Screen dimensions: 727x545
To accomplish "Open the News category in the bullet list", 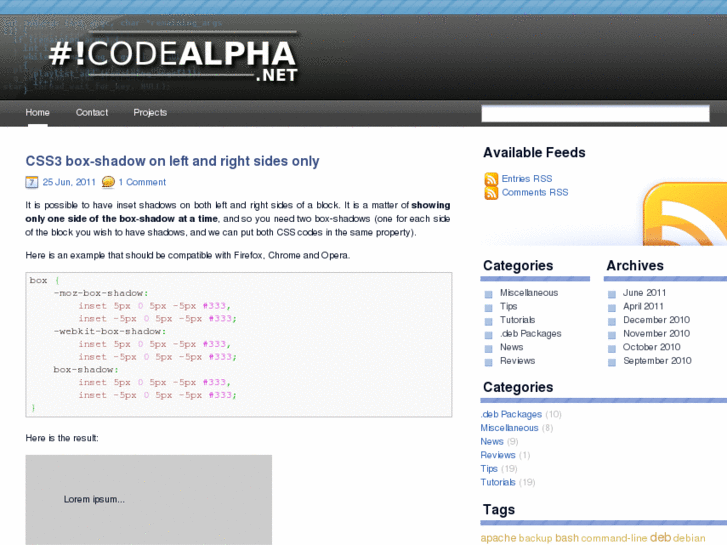I will click(511, 347).
